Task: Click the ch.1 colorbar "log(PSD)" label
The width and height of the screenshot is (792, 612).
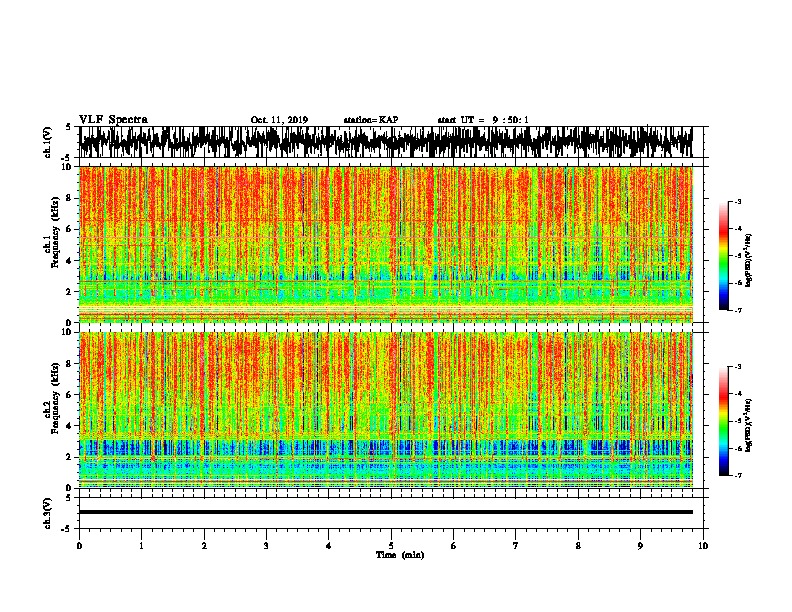Action: (749, 260)
